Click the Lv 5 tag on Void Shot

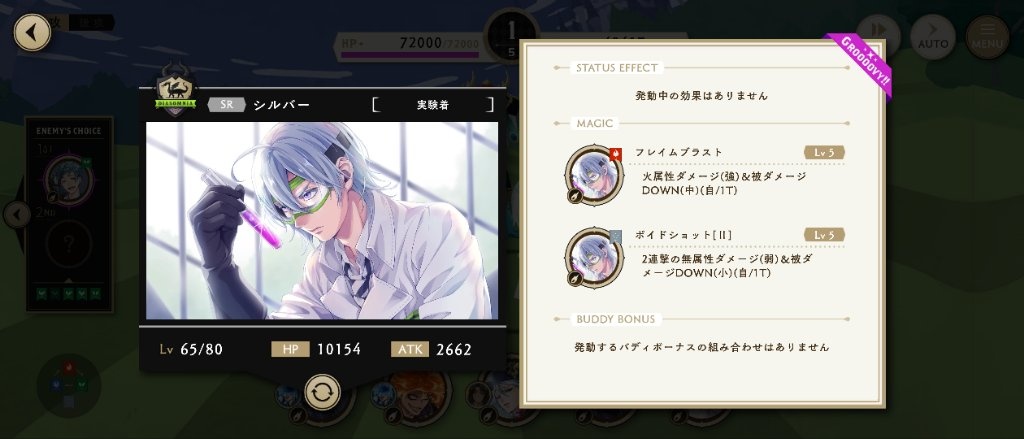[x=824, y=235]
